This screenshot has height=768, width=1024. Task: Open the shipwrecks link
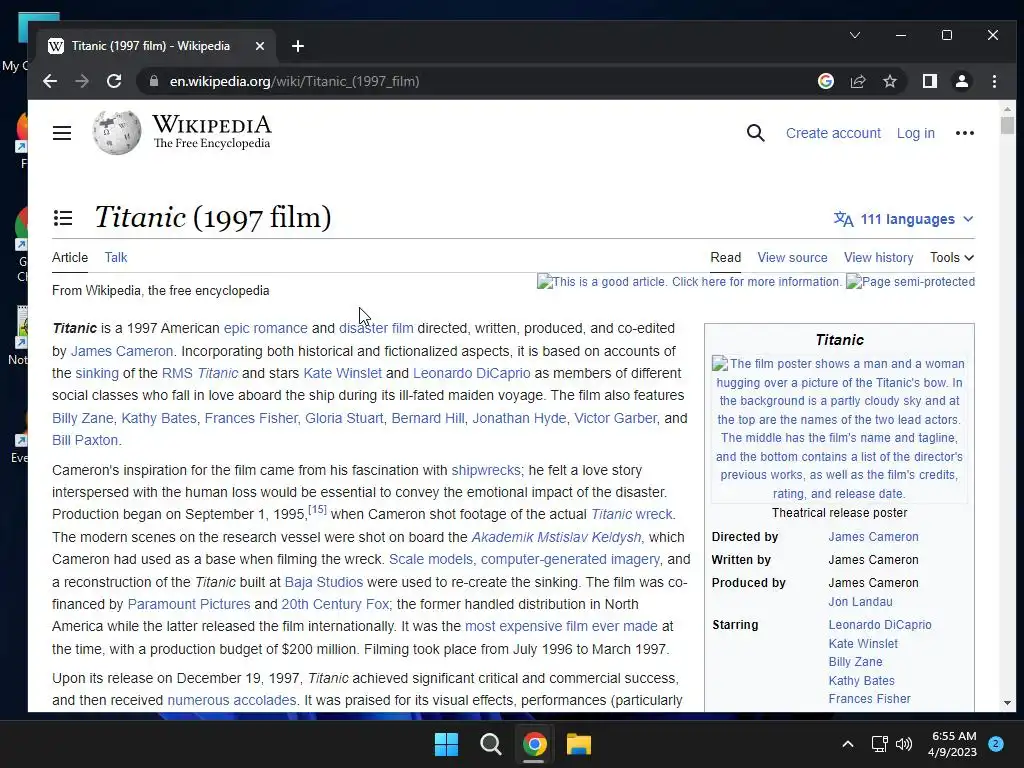[x=486, y=470]
